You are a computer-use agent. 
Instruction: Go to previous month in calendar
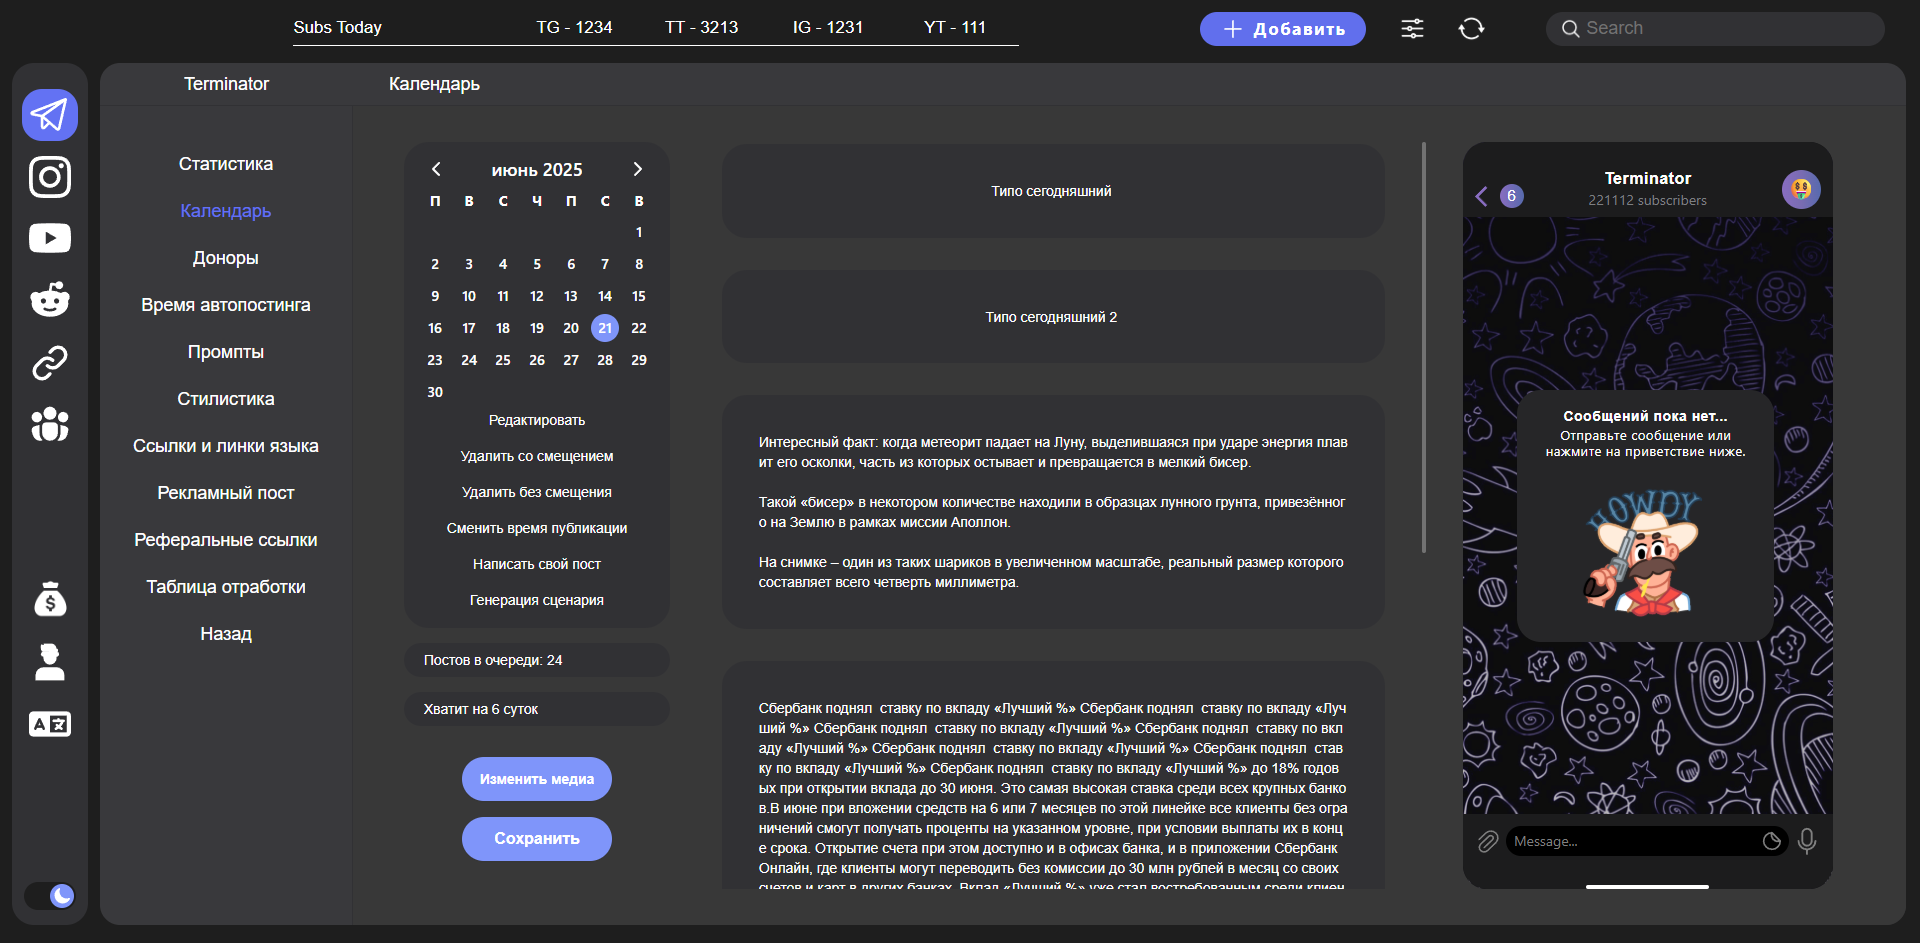pos(436,169)
